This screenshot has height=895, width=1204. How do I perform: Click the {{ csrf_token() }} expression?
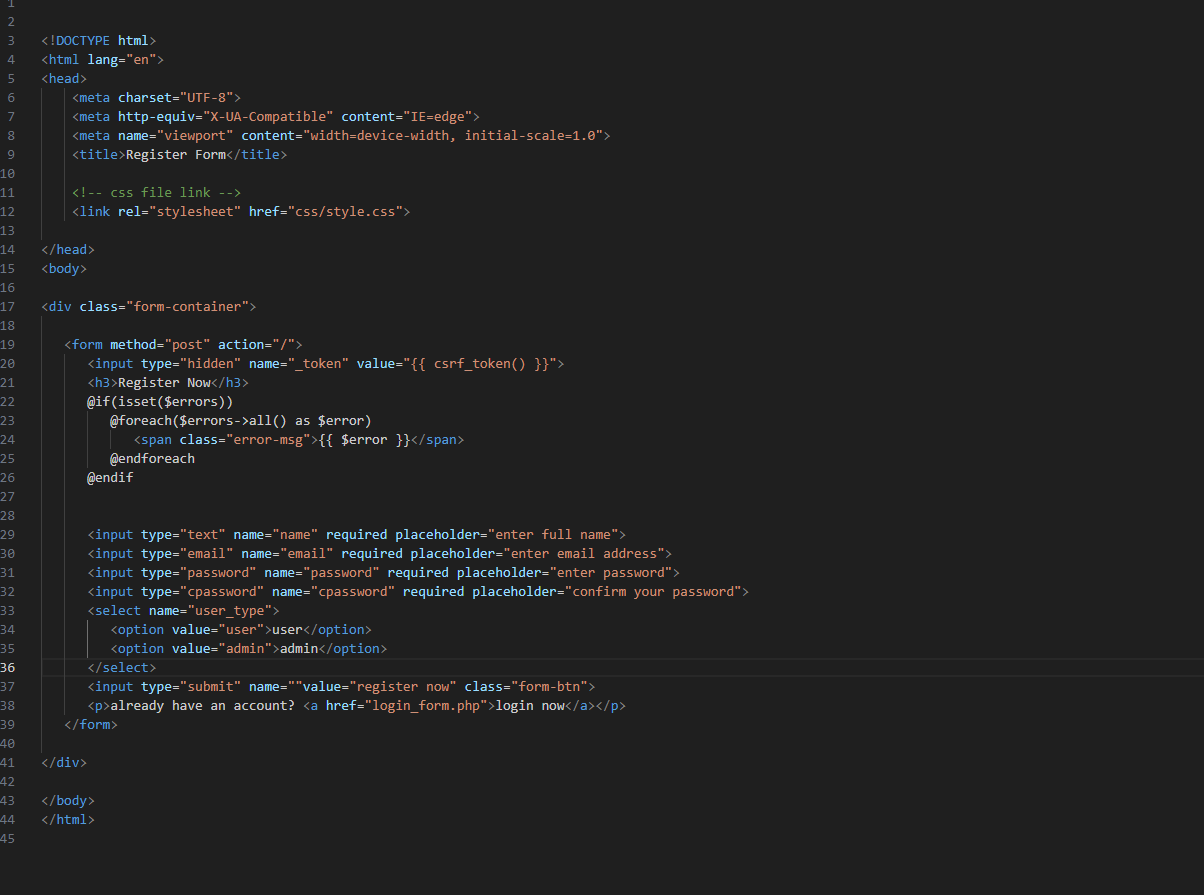point(480,364)
